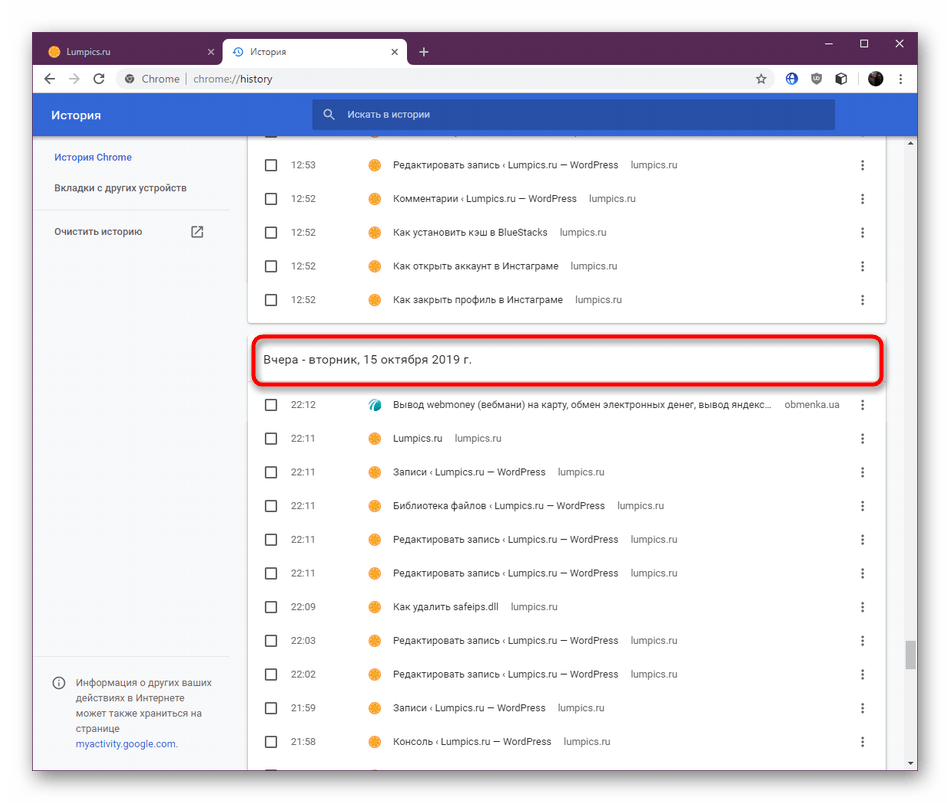This screenshot has width=950, height=803.
Task: Check the Как открыть аккаунт в Инстаграме entry
Action: [x=271, y=266]
